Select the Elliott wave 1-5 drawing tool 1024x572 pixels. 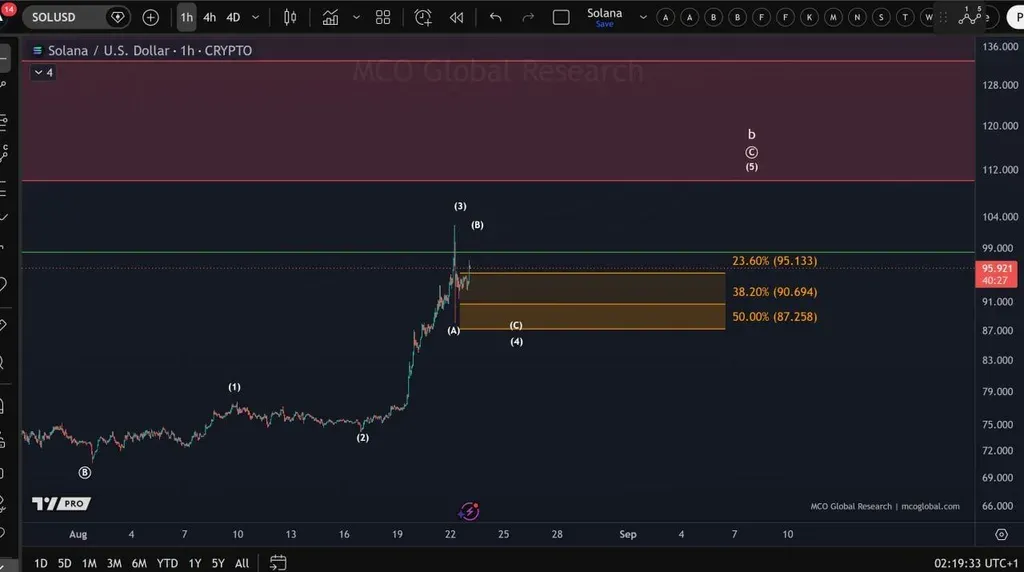point(970,16)
